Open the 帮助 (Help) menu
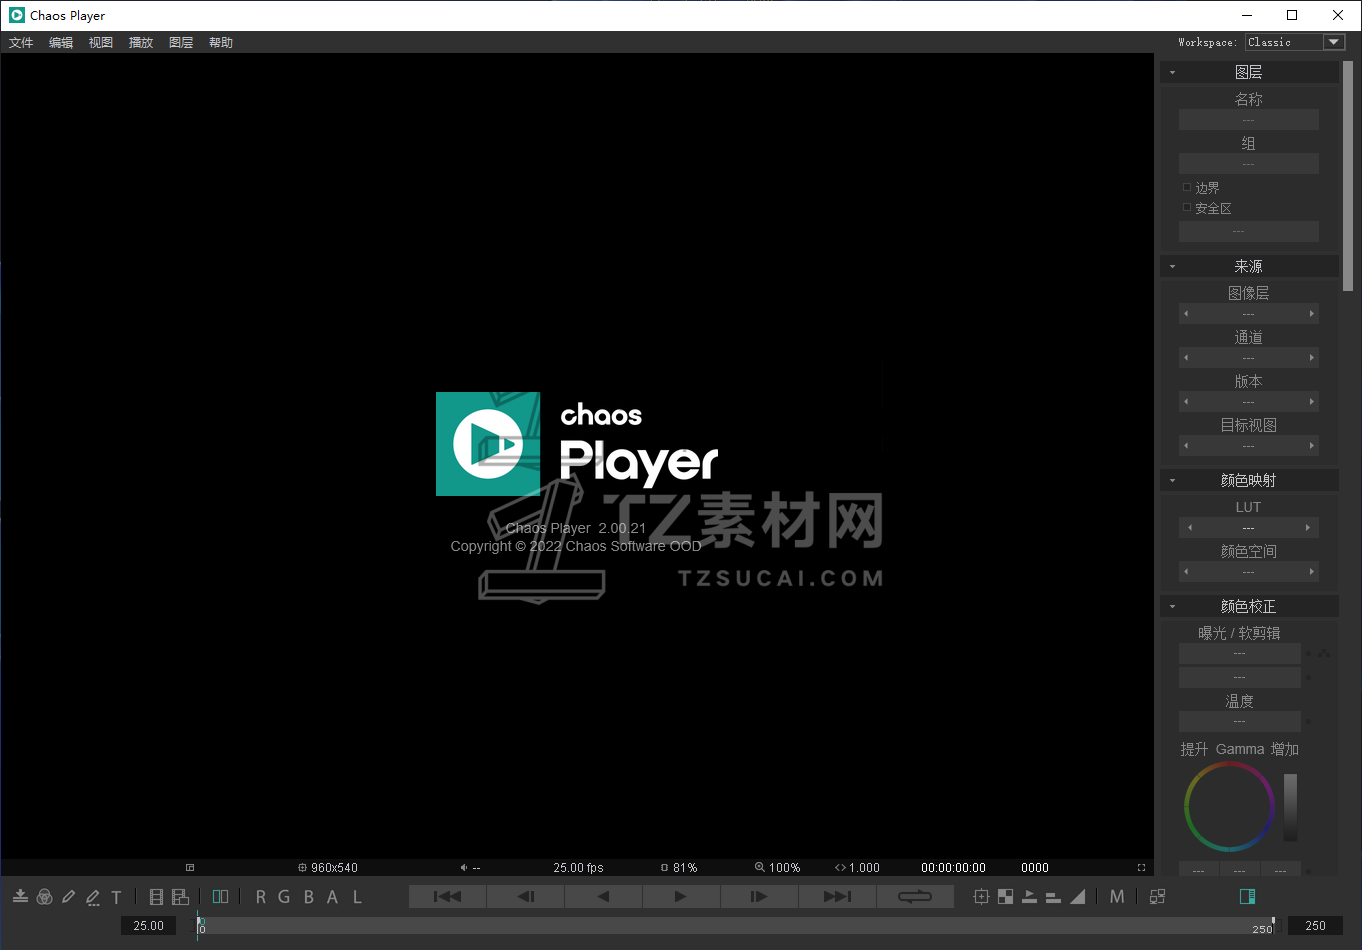 [221, 43]
